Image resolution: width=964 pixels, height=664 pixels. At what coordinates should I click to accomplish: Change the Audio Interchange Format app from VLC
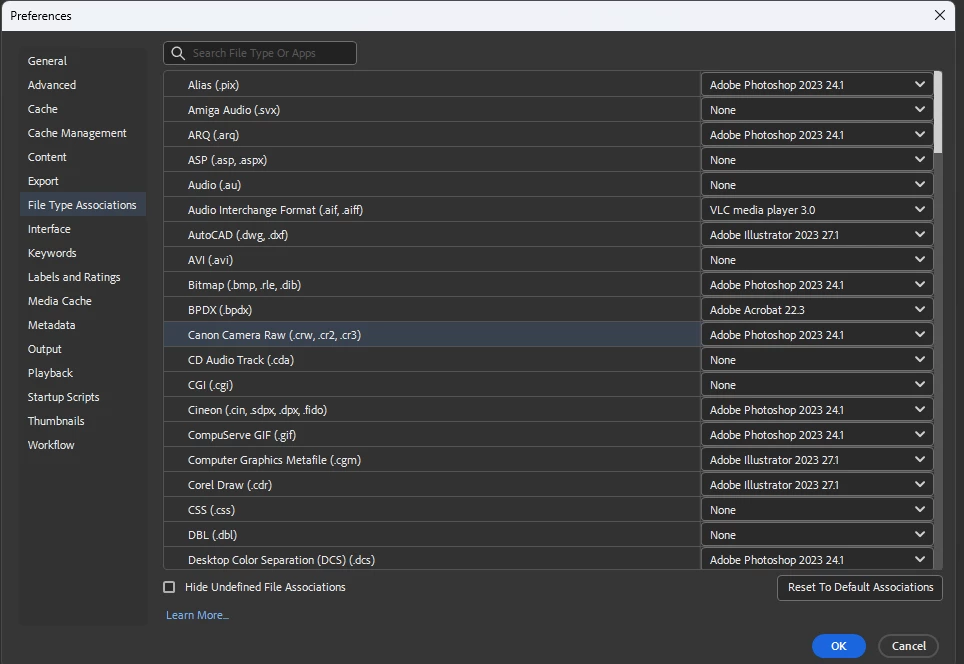click(817, 210)
